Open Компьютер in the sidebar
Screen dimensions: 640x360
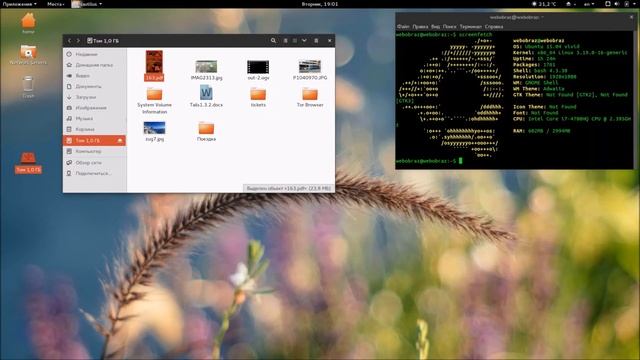[95, 151]
